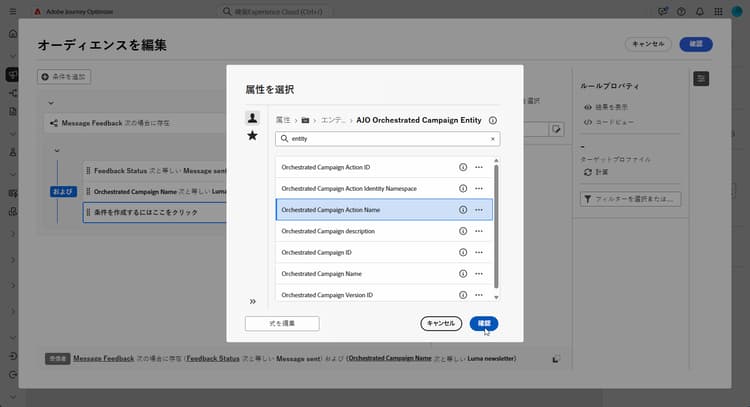Click info icon for Orchestrated Campaign description
Viewport: 750px width, 407px height.
463,231
